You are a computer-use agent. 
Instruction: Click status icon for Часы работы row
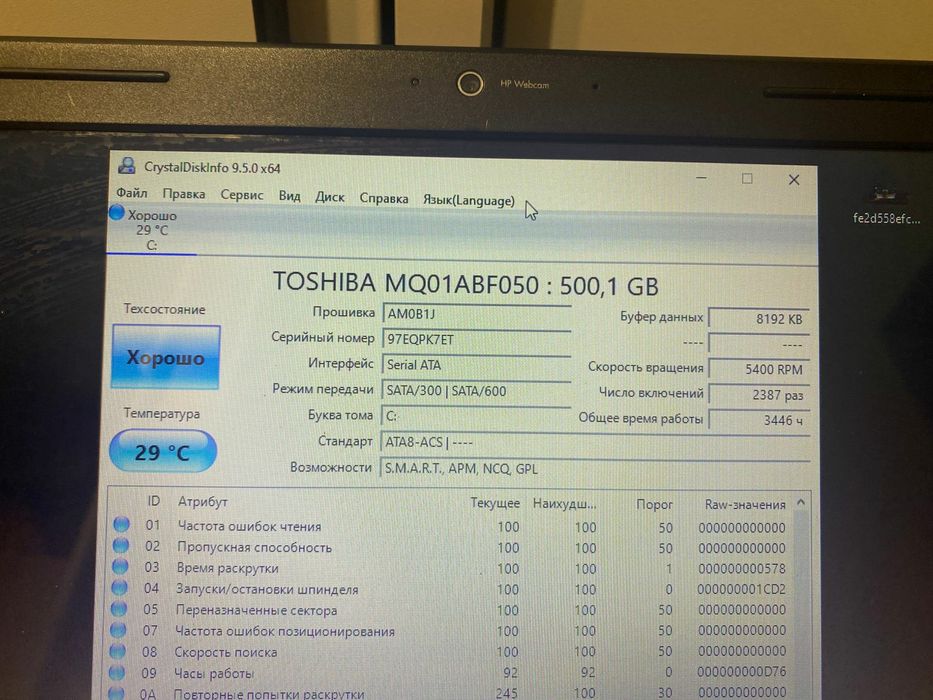pos(117,673)
